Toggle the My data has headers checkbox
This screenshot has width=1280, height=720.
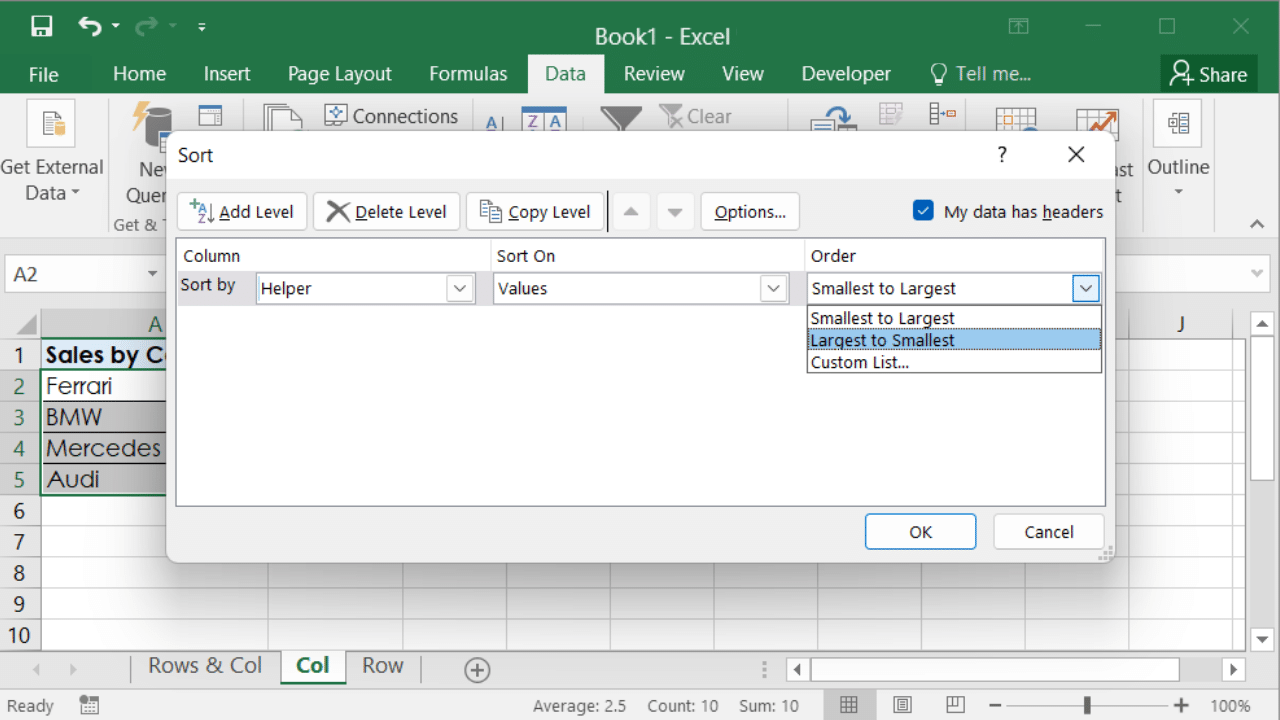[923, 211]
